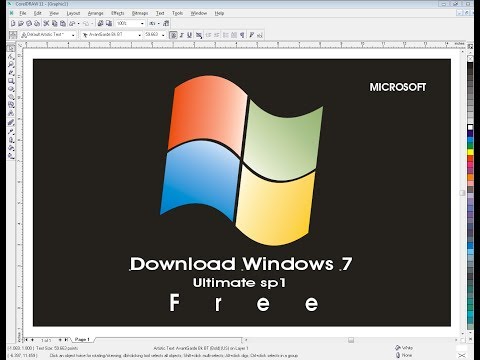Click the vertical scrollbar thumb
This screenshot has height=360, width=480.
click(462, 193)
